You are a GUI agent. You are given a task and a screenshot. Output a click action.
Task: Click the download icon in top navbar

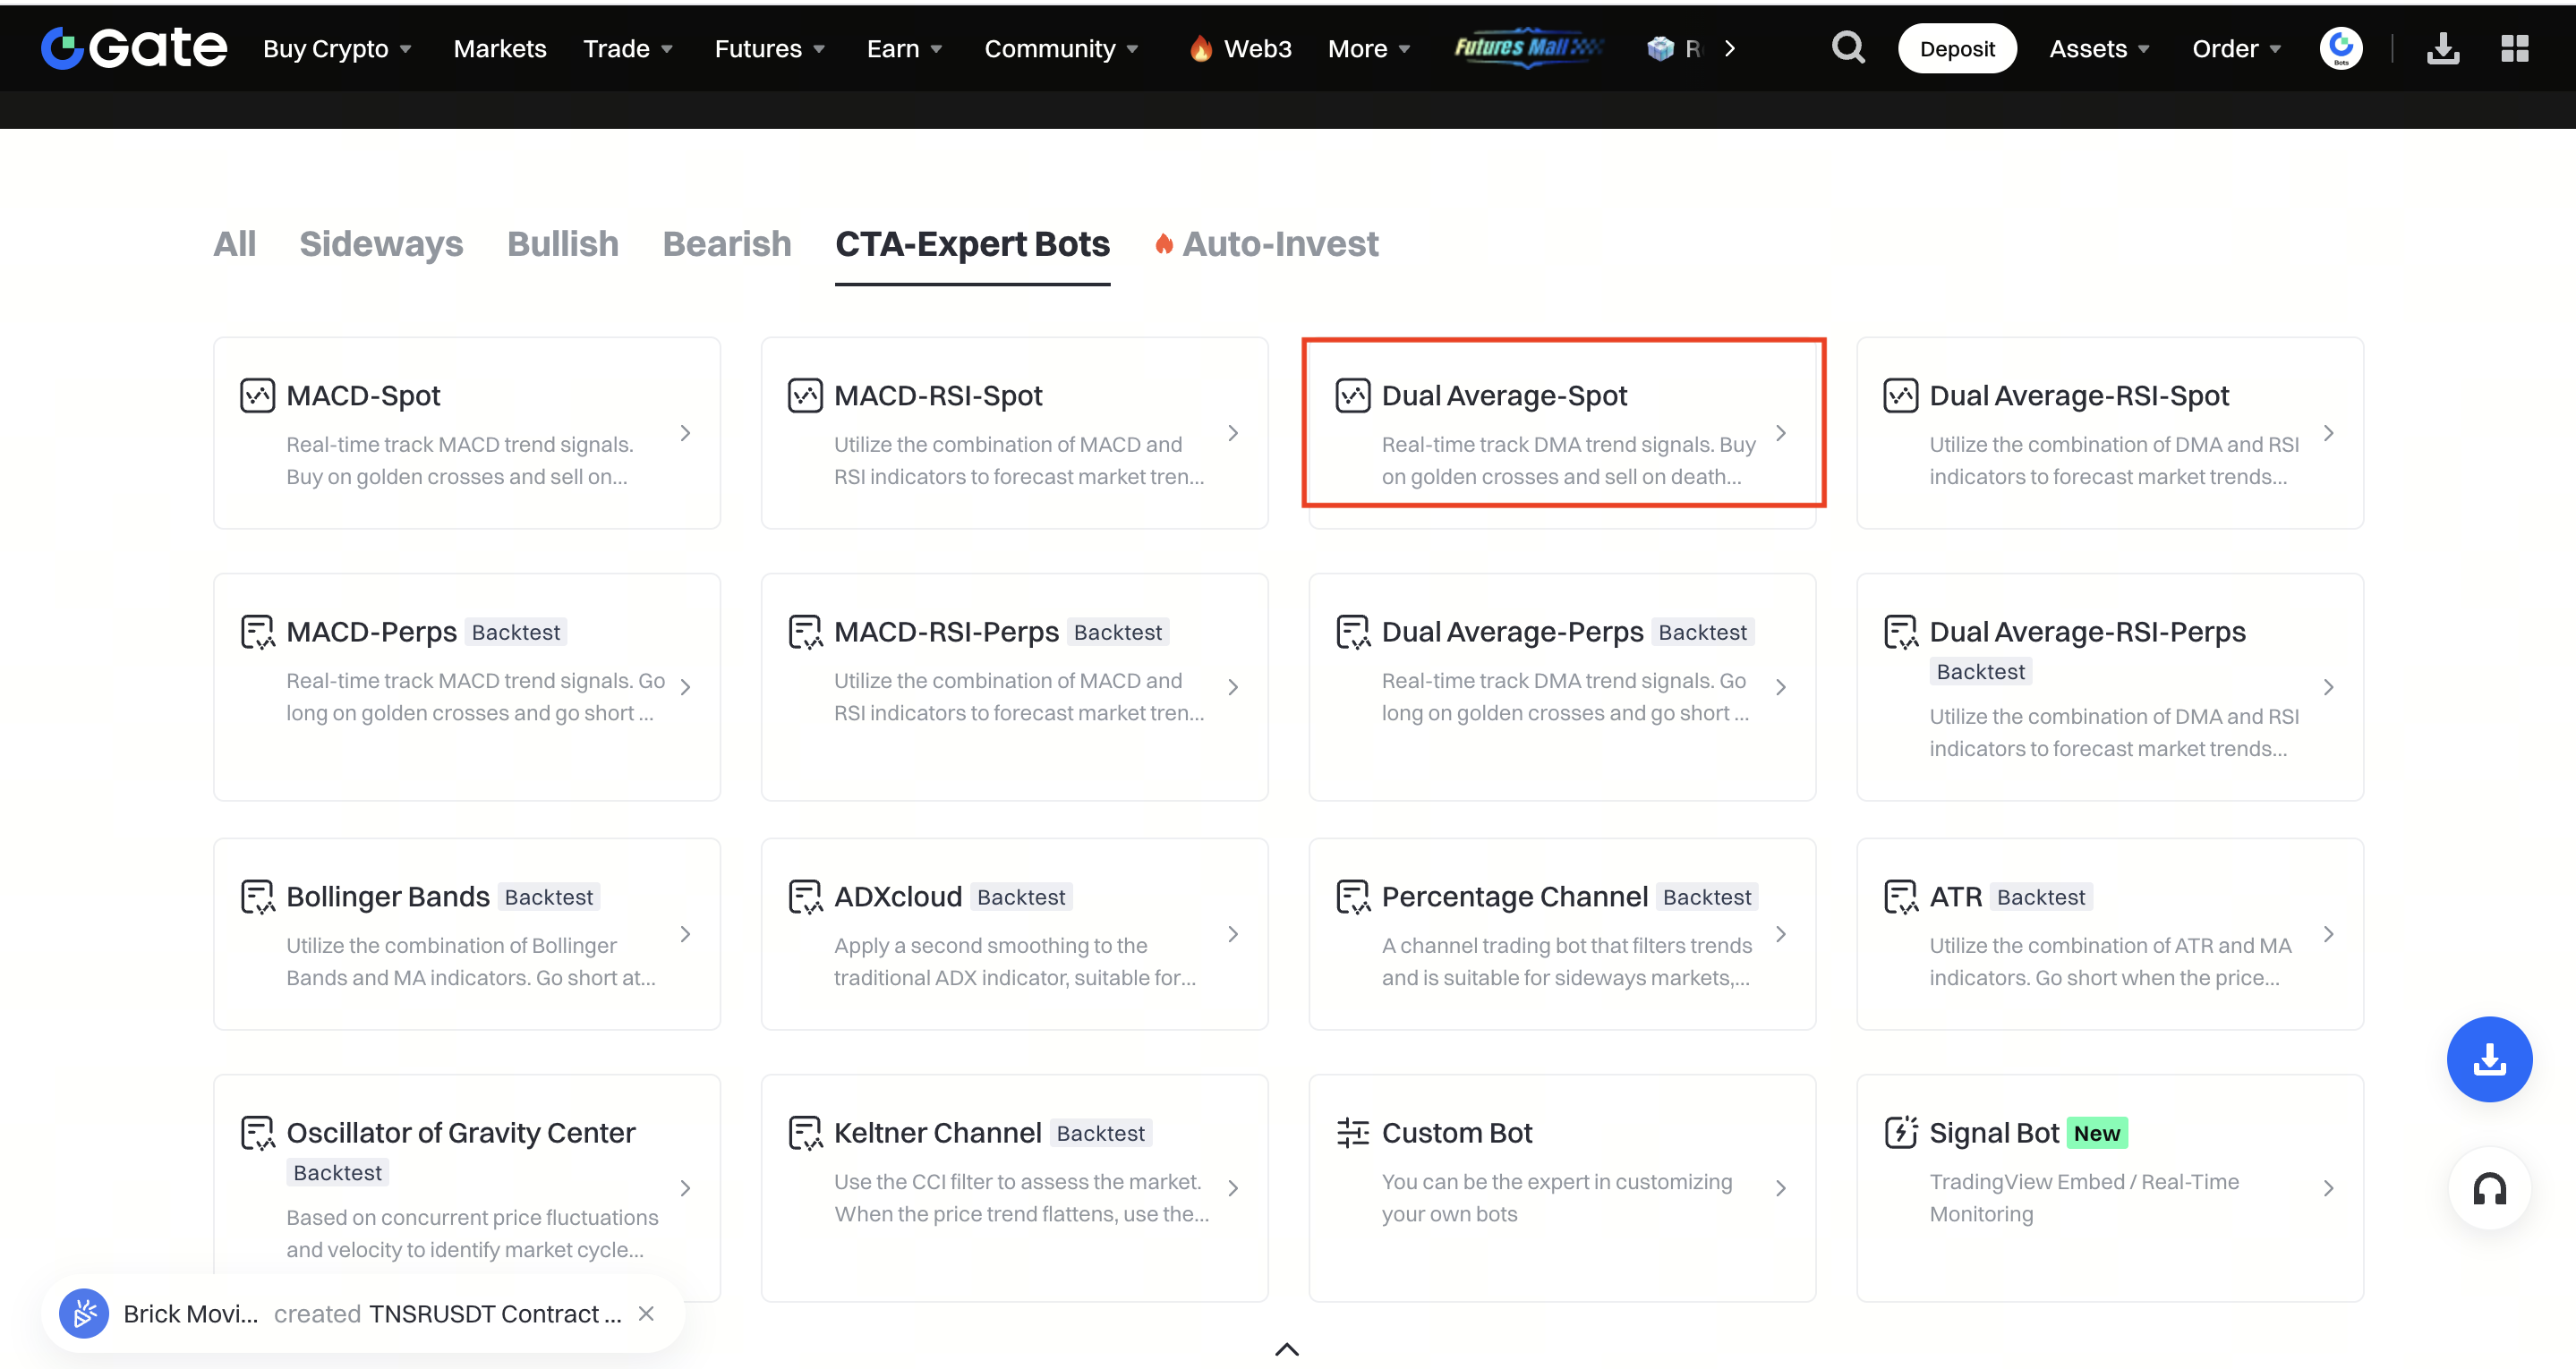pos(2442,48)
